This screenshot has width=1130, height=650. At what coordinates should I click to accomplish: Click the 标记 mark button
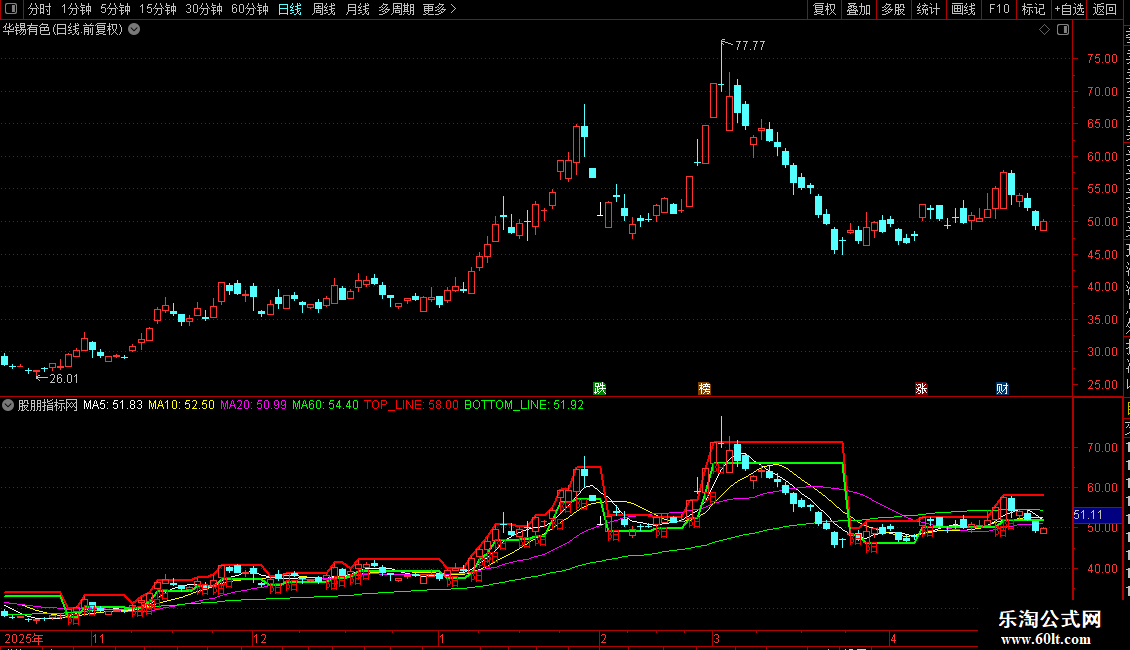pos(1033,9)
